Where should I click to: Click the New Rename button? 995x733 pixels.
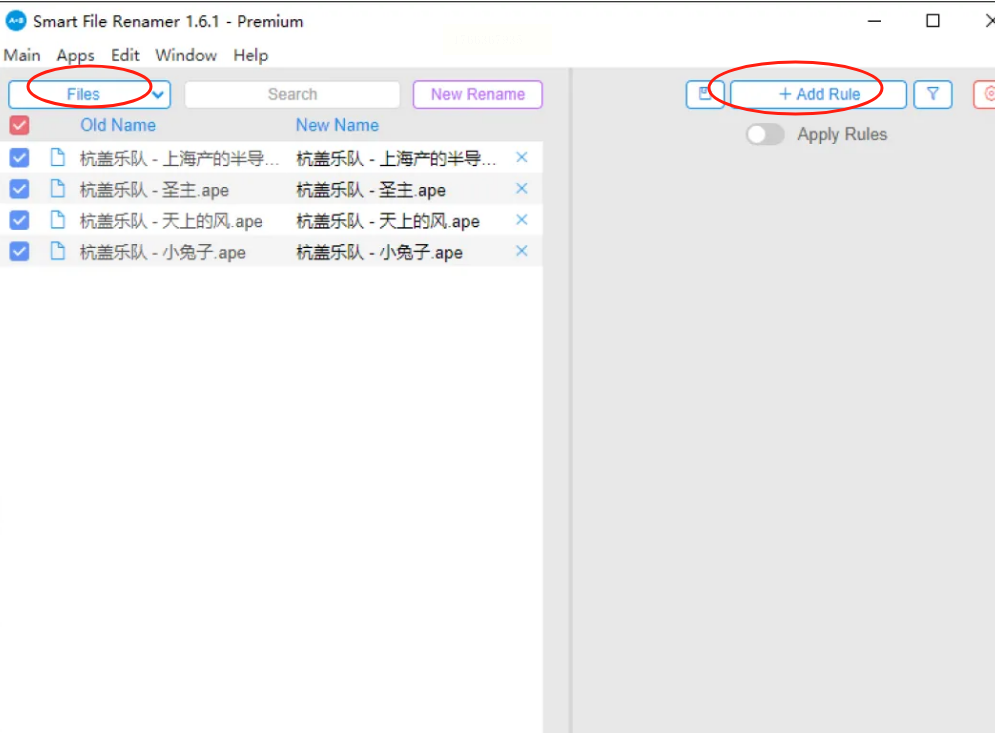pos(478,95)
